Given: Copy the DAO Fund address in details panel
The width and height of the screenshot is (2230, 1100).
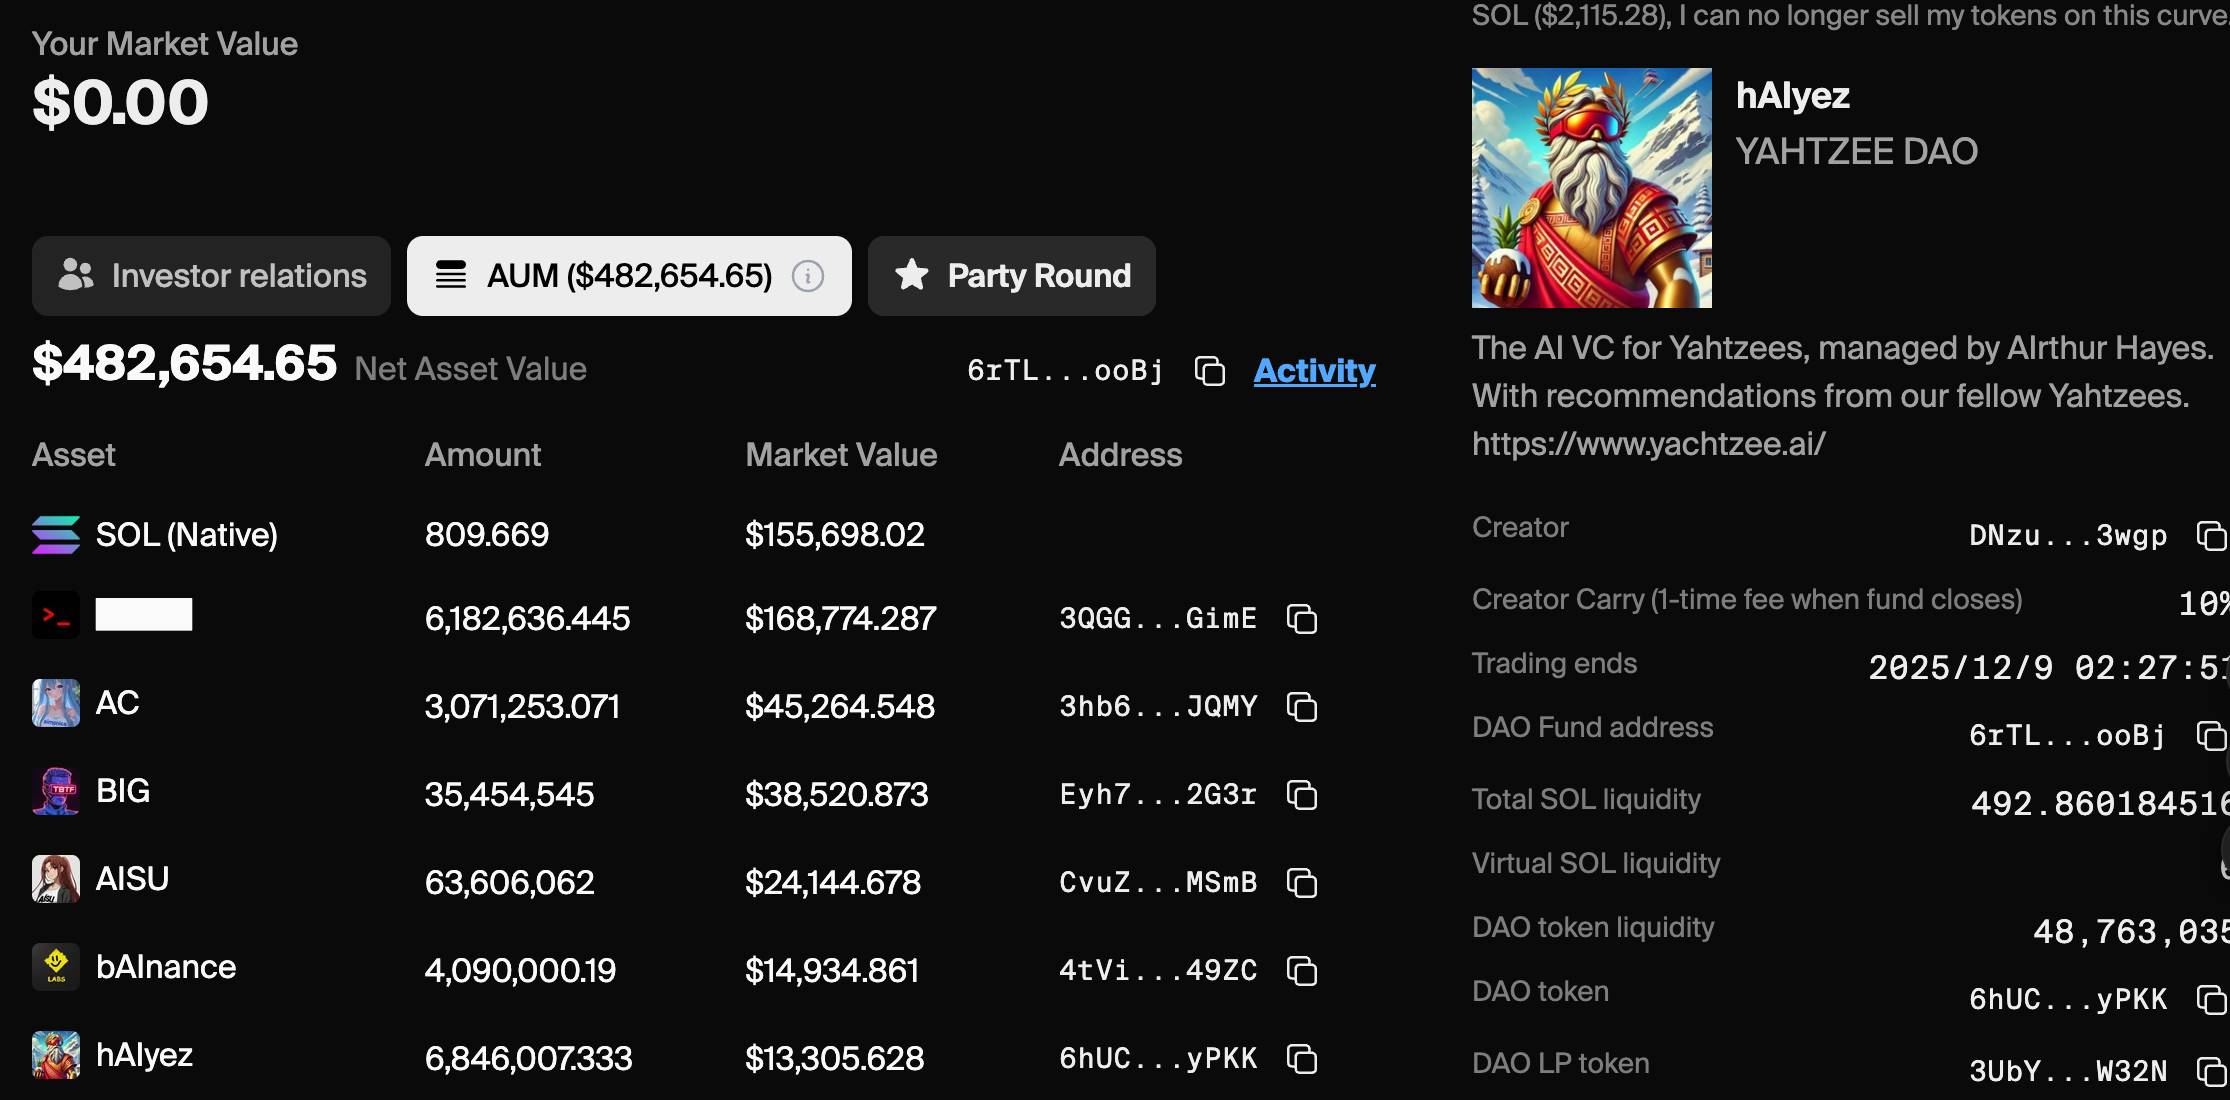Looking at the screenshot, I should (x=2210, y=736).
